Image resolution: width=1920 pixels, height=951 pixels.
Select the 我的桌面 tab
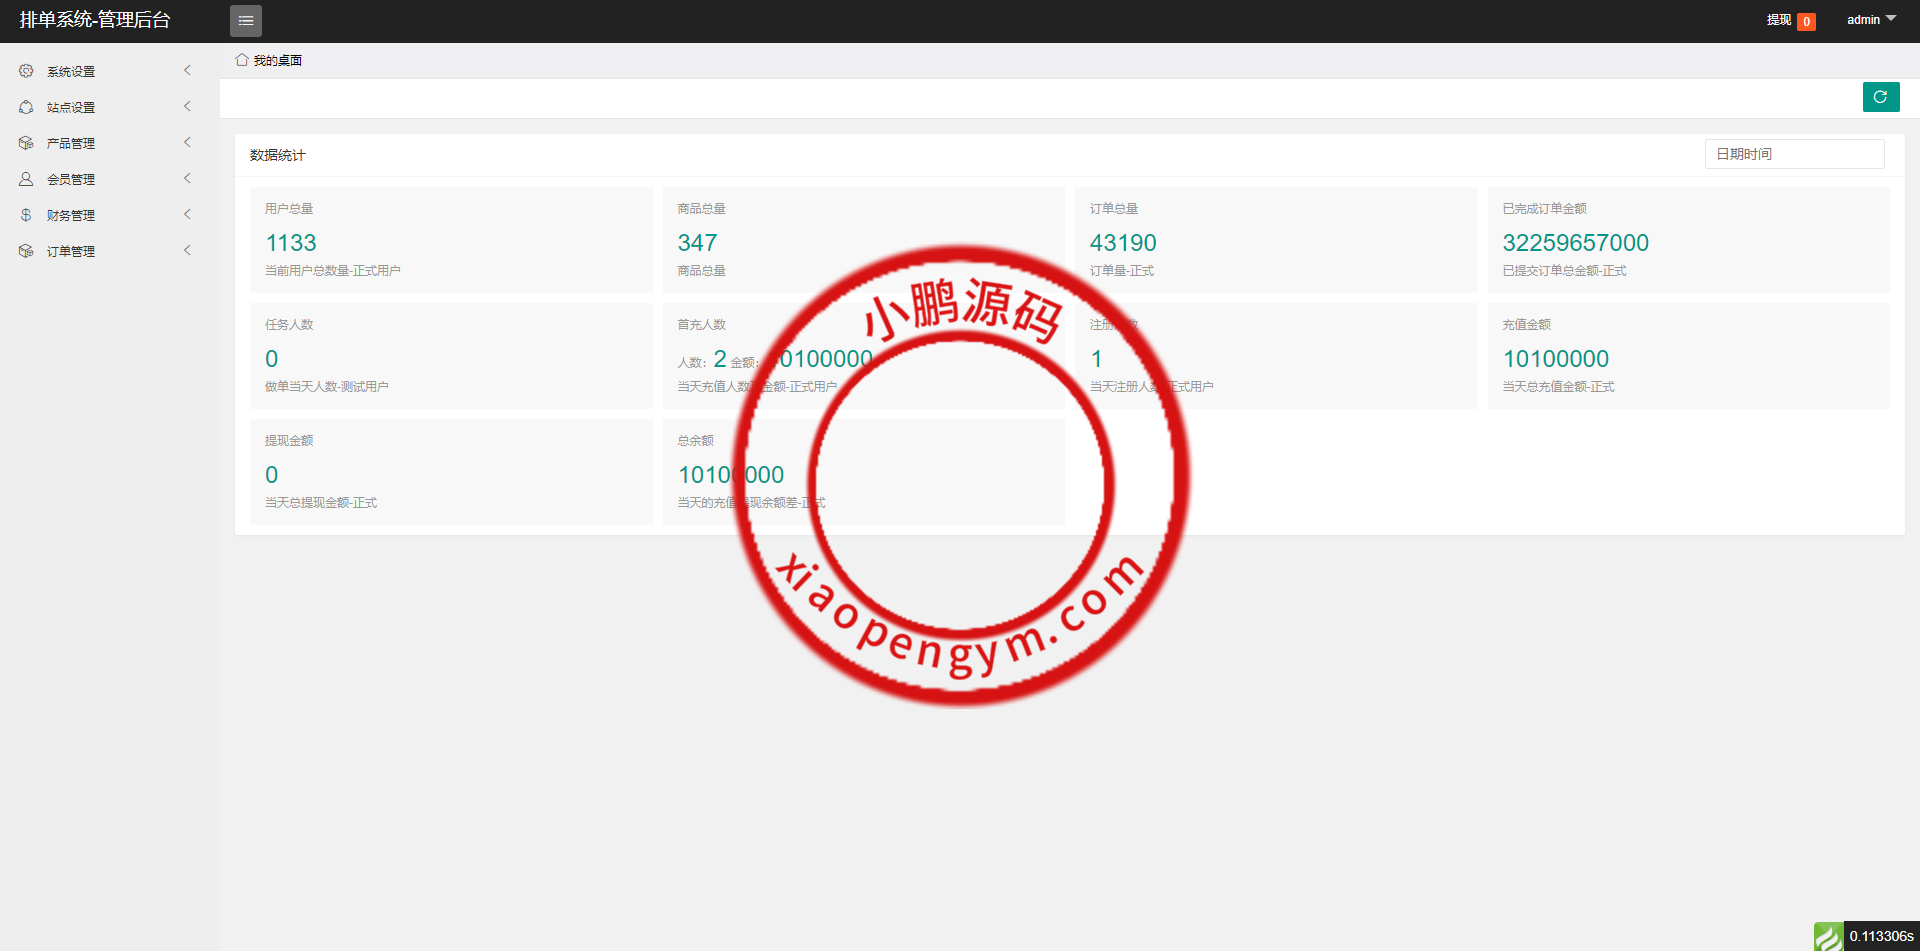point(277,61)
